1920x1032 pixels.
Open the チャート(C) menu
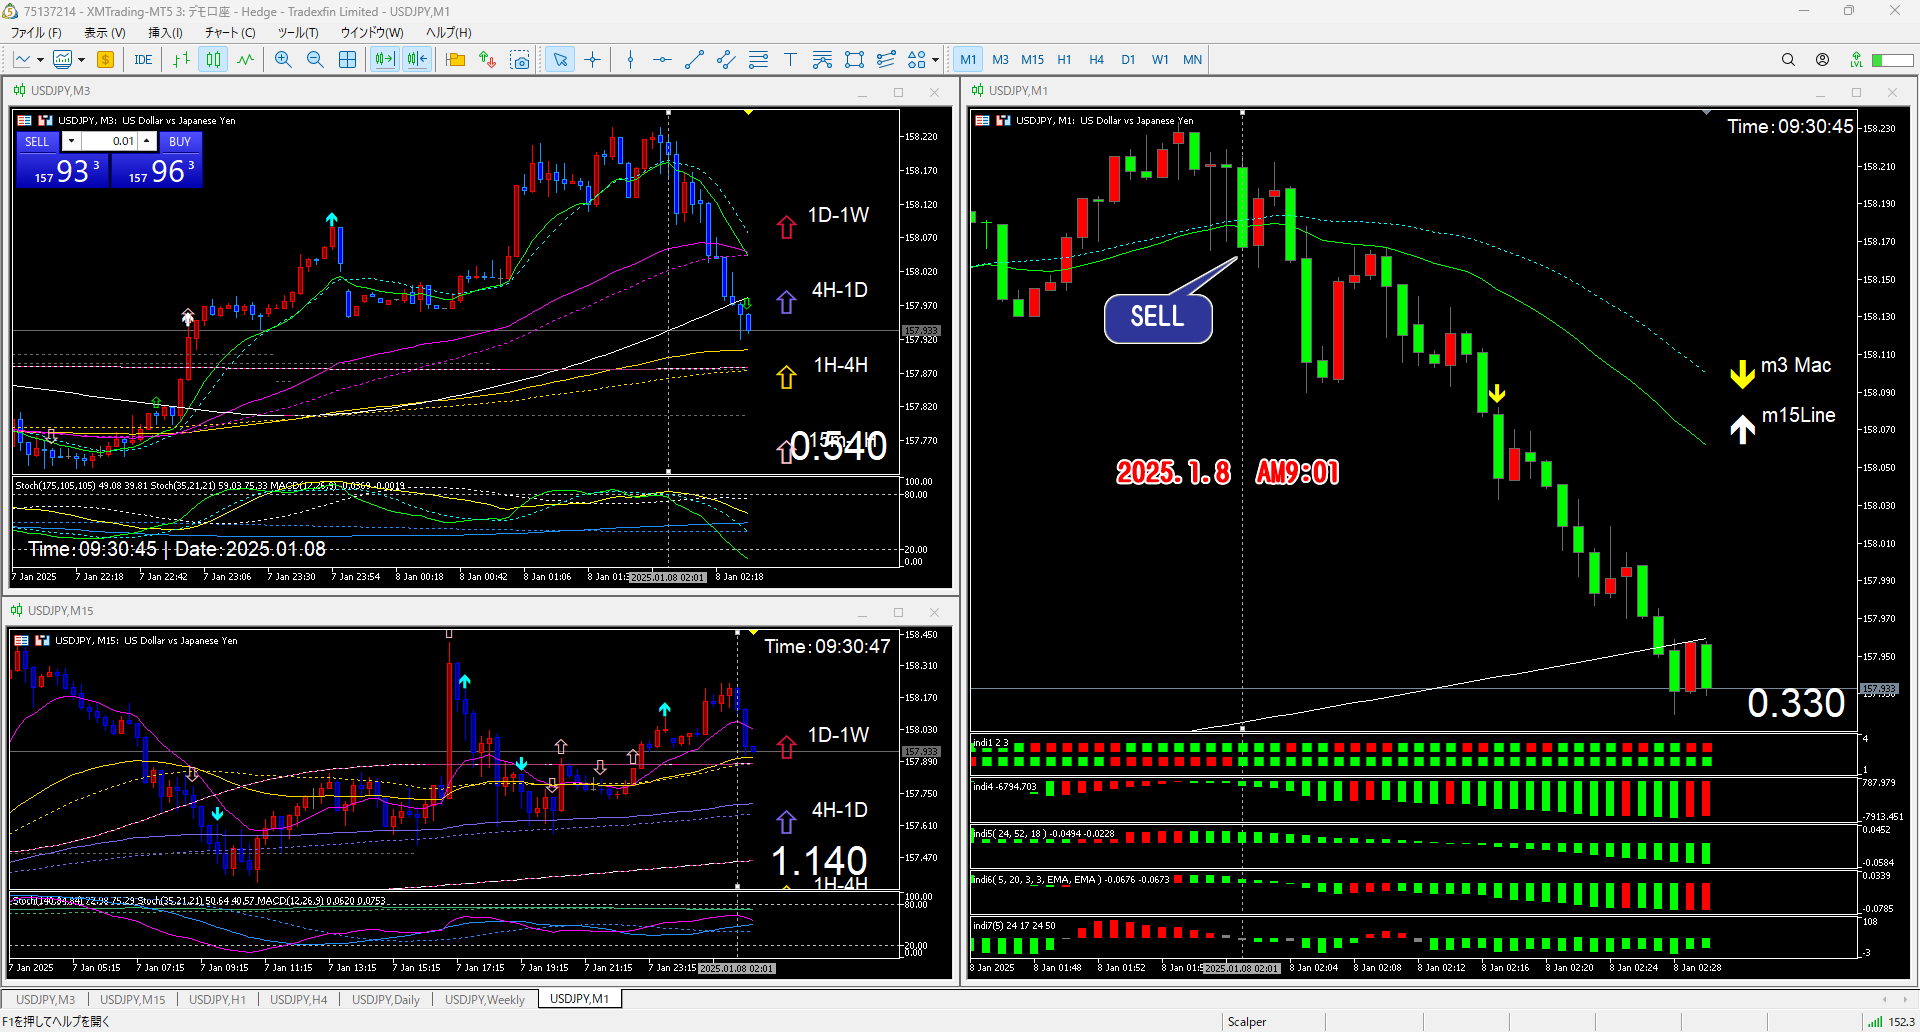point(230,32)
